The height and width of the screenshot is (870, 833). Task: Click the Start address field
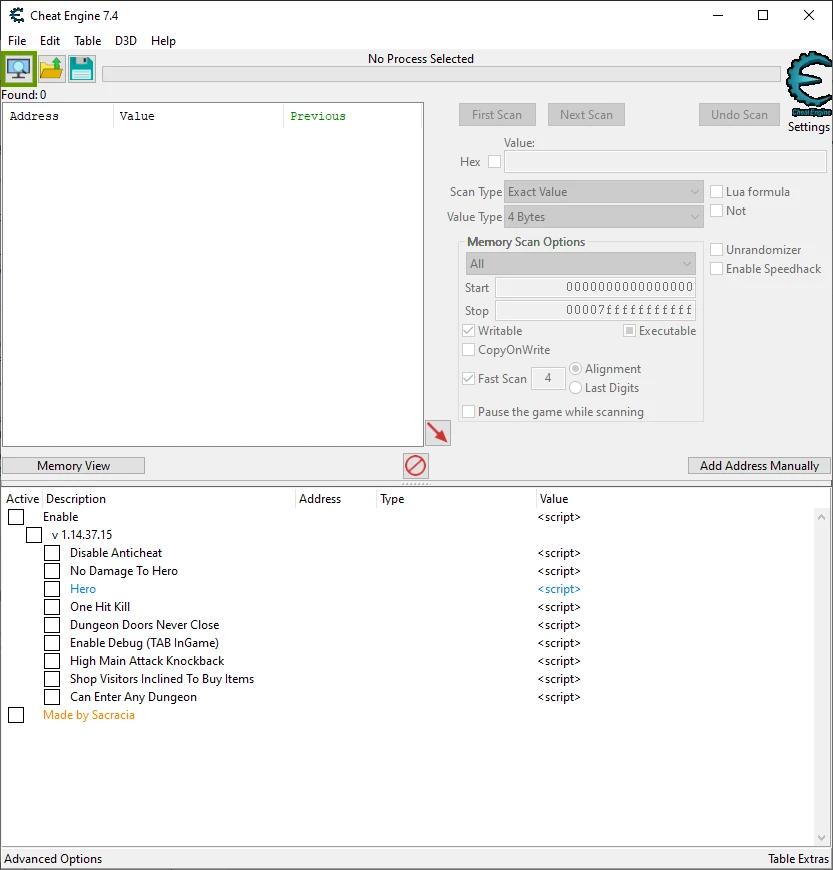(595, 287)
